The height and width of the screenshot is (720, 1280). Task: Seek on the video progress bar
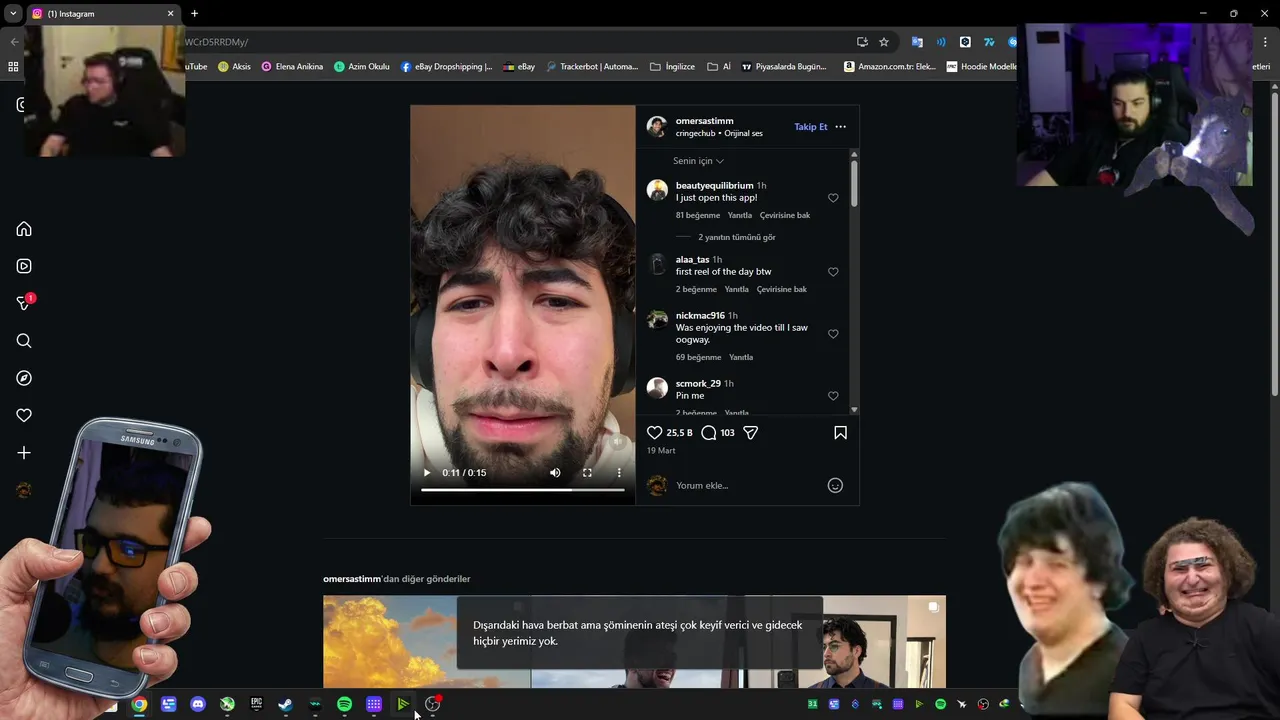pyautogui.click(x=522, y=490)
